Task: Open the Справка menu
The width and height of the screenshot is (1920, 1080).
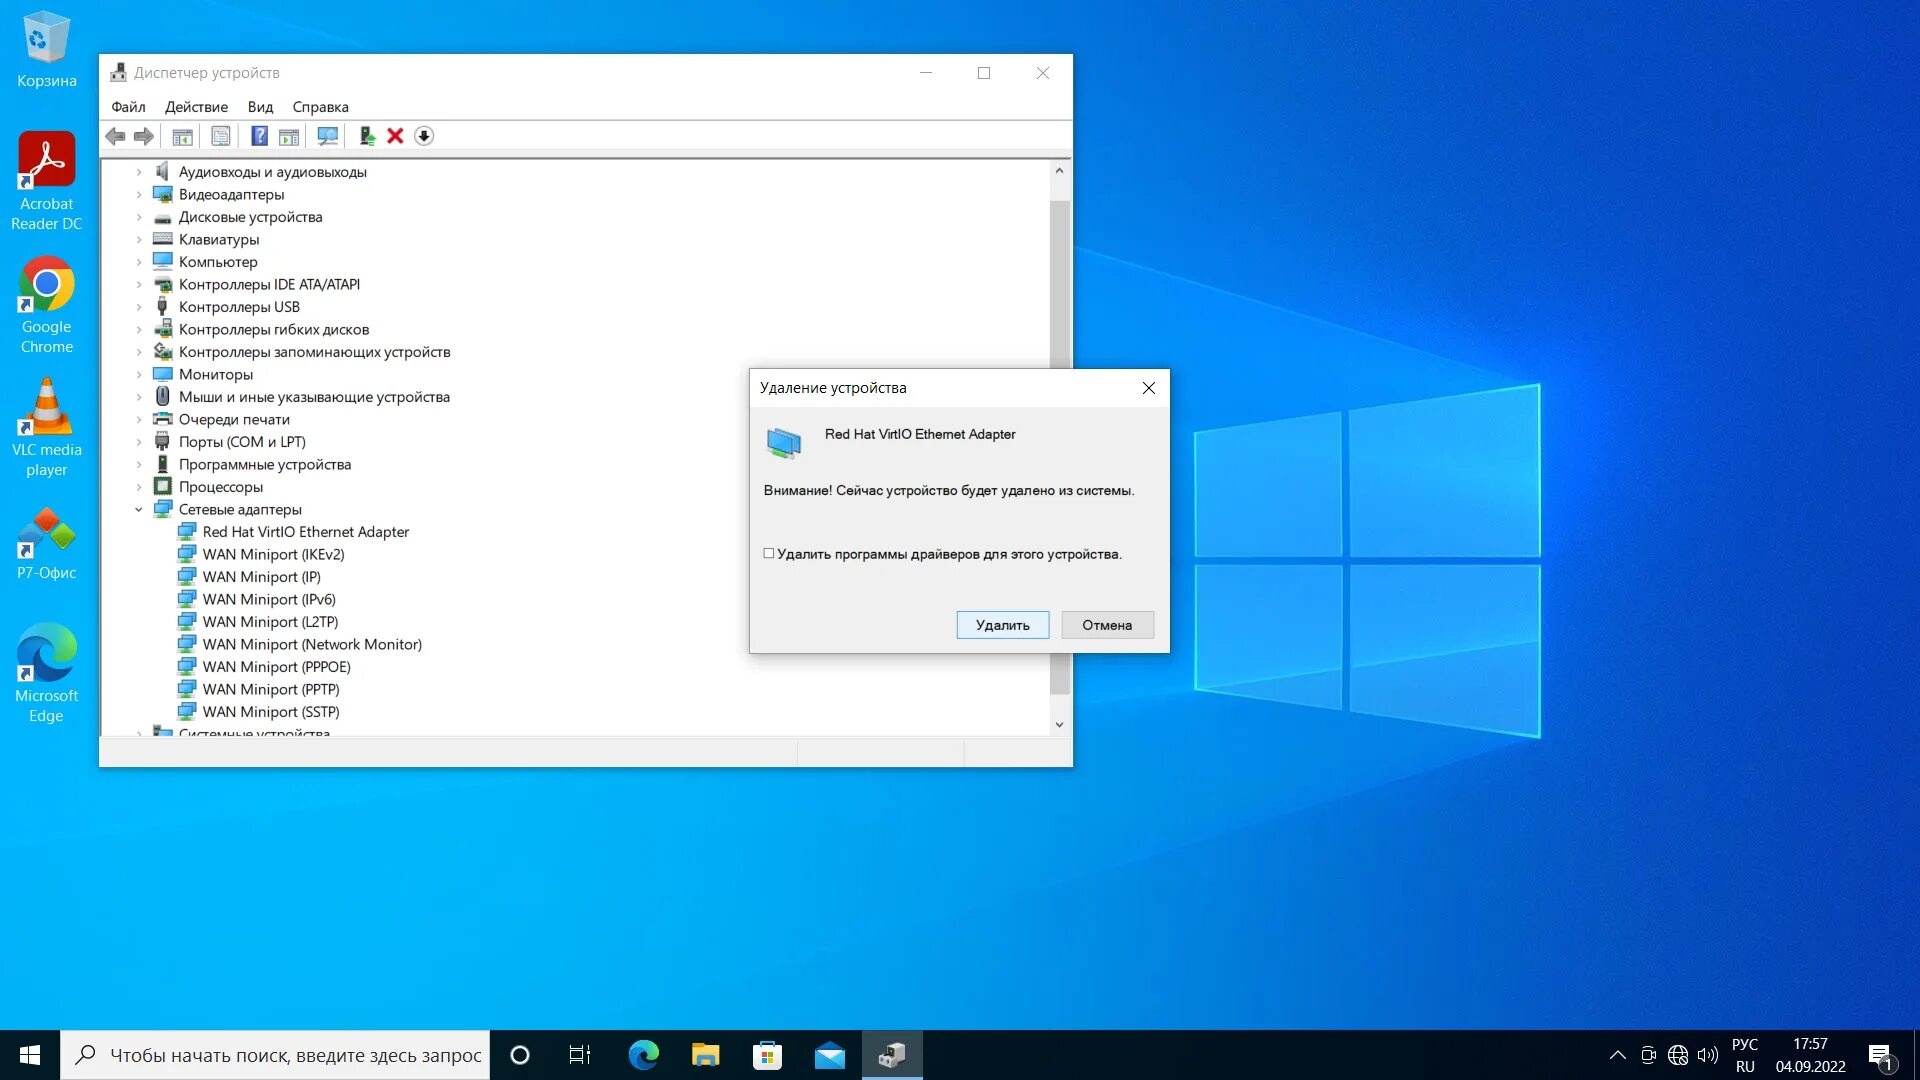Action: tap(320, 107)
